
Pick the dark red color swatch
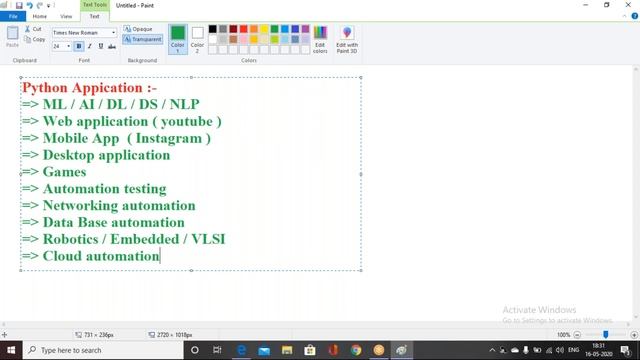pos(233,29)
